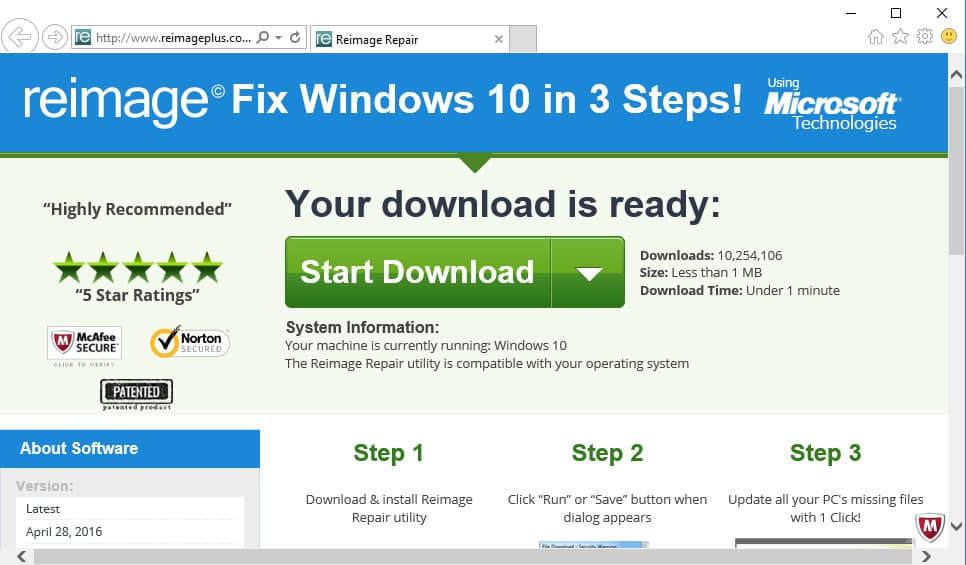Click the horizontal scrollbar right arrow
Image resolution: width=966 pixels, height=565 pixels.
926,556
